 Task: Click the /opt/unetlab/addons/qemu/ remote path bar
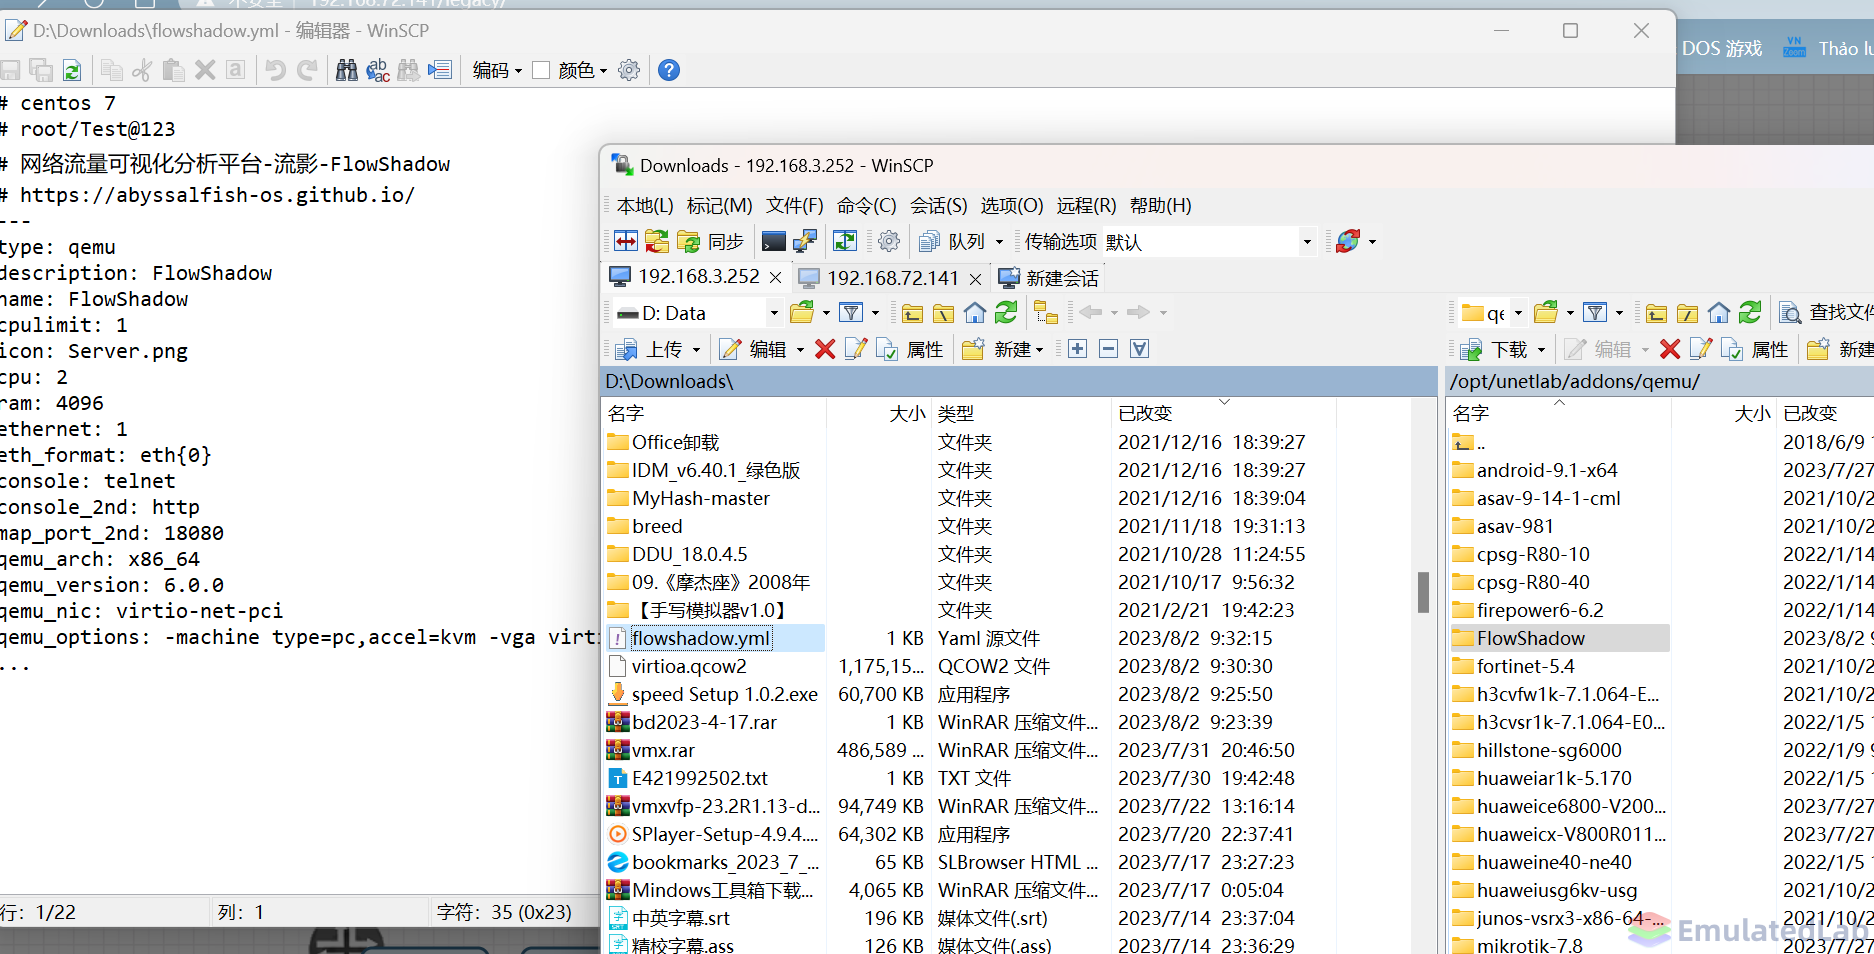(x=1660, y=381)
